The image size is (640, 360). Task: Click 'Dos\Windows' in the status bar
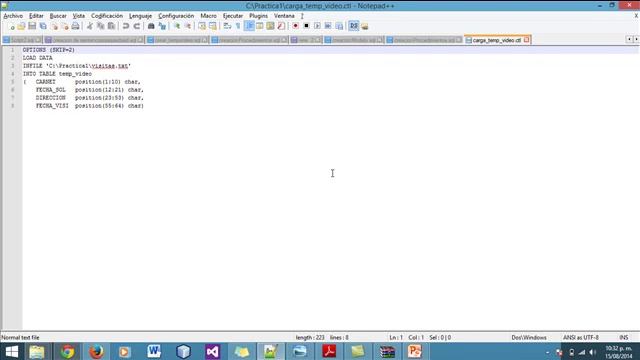coord(529,338)
